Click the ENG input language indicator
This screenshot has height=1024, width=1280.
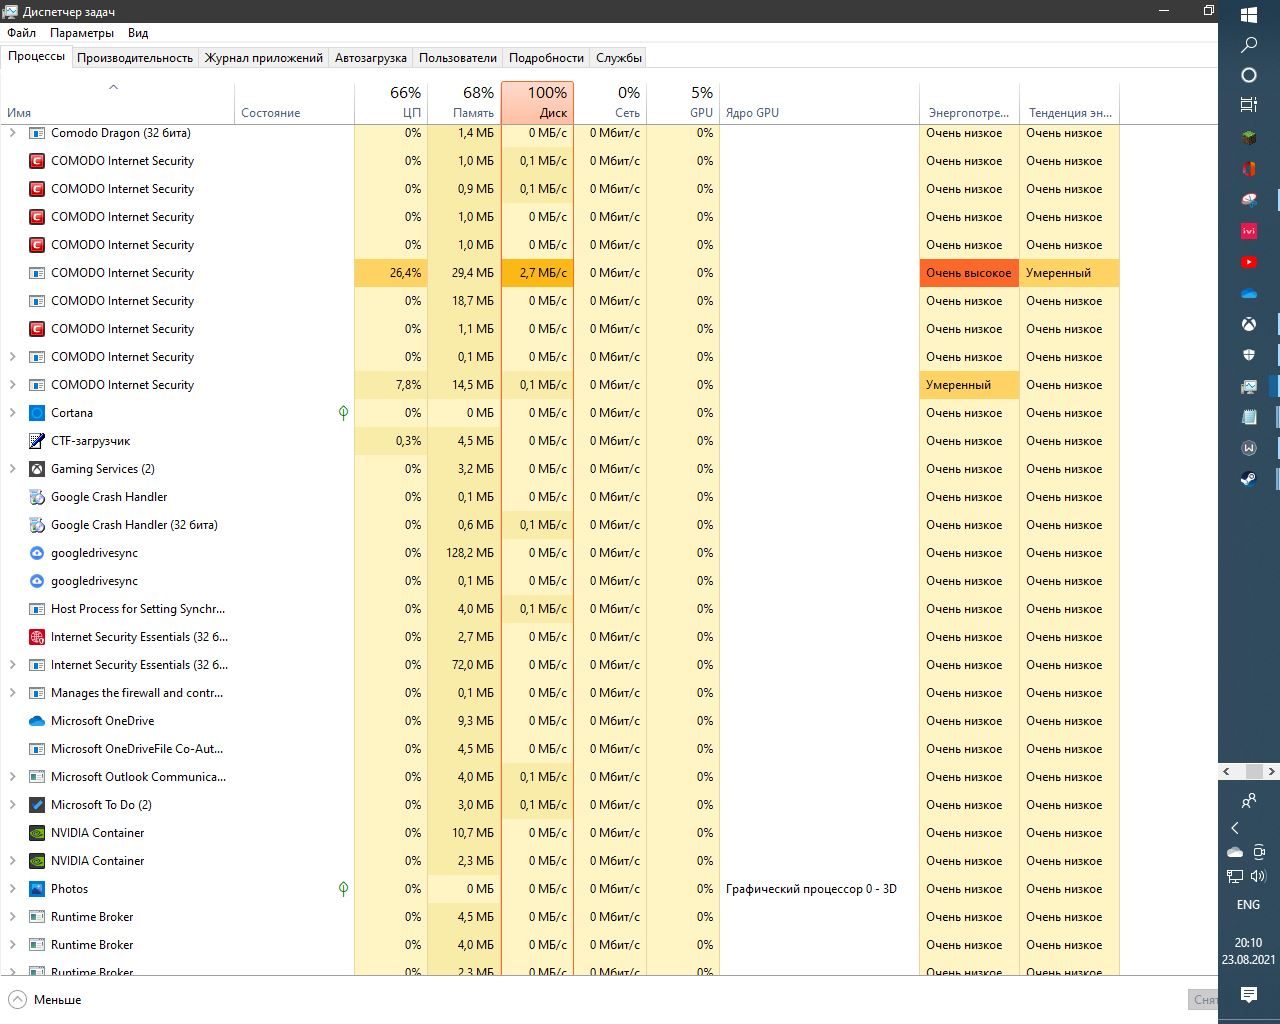point(1248,905)
